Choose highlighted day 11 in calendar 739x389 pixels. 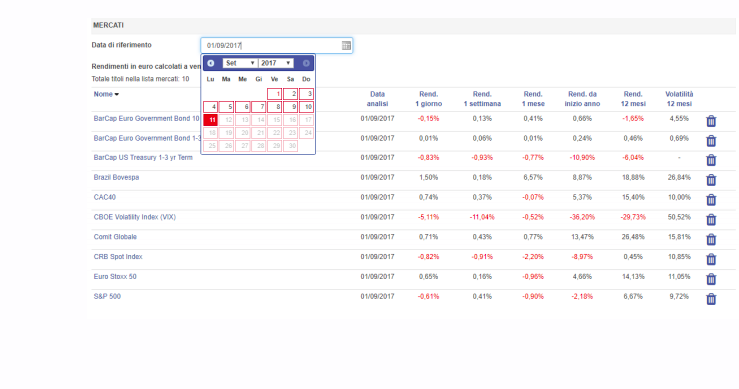click(210, 120)
